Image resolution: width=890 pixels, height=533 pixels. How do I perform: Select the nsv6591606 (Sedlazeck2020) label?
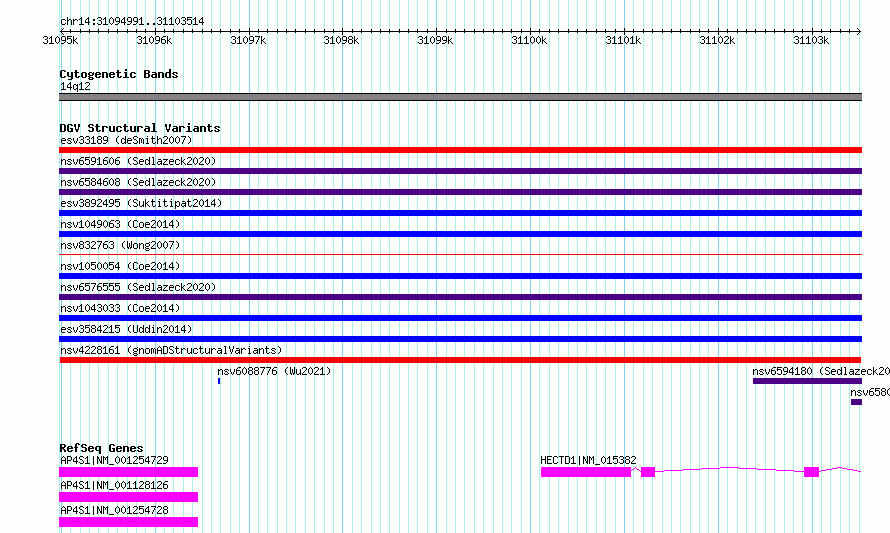pyautogui.click(x=138, y=161)
